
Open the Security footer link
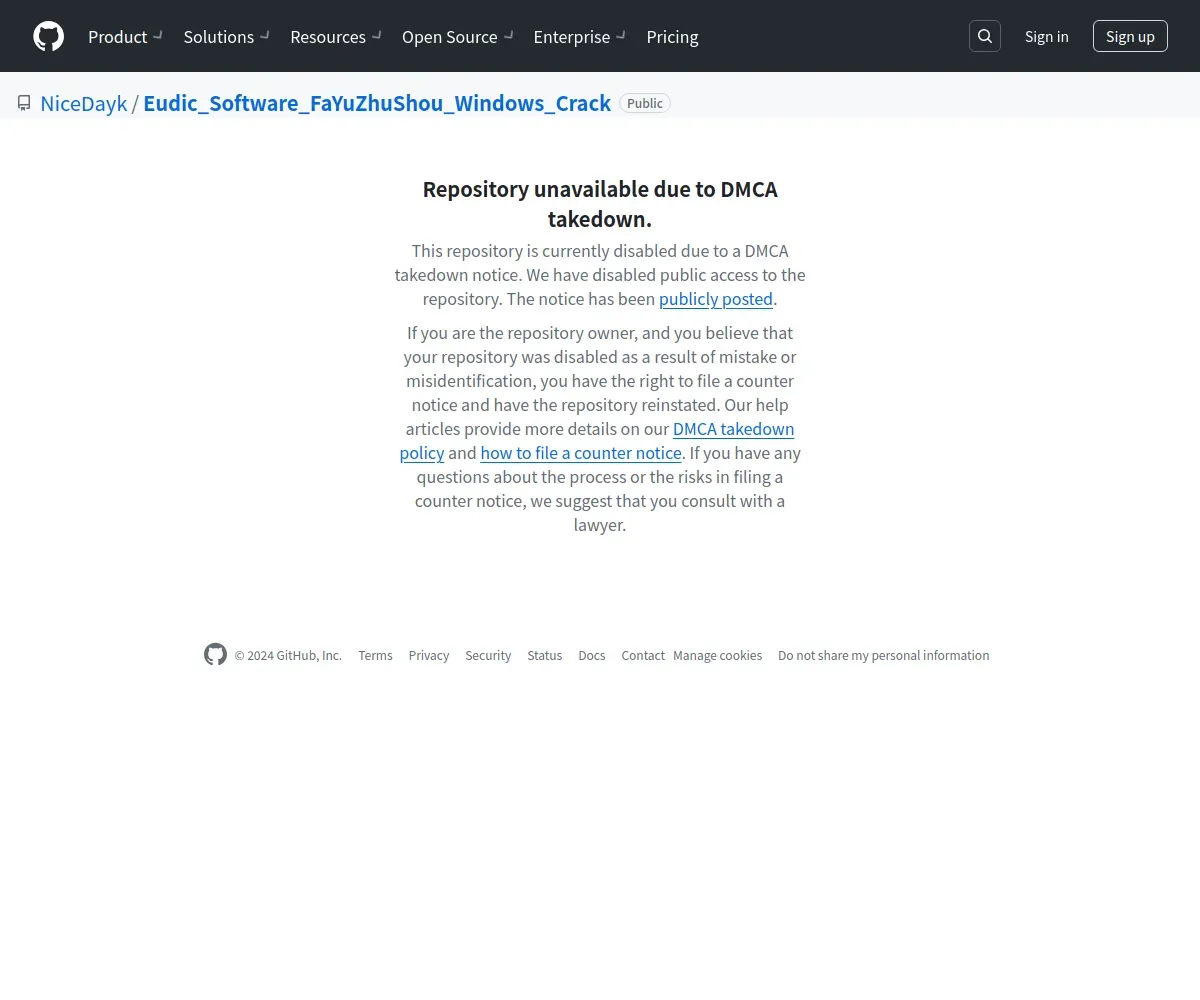click(488, 656)
